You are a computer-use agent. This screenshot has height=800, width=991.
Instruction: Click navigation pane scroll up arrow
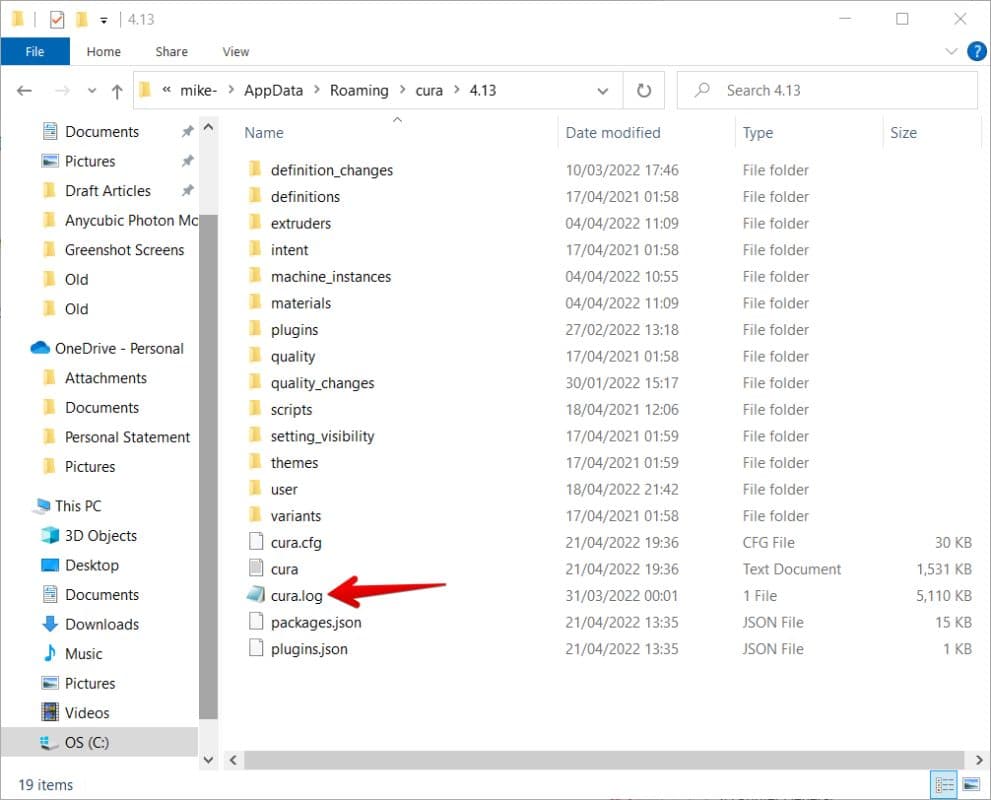pyautogui.click(x=209, y=127)
